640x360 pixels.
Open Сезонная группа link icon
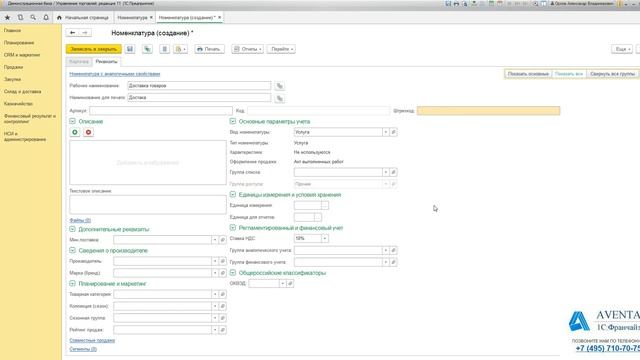(x=222, y=318)
